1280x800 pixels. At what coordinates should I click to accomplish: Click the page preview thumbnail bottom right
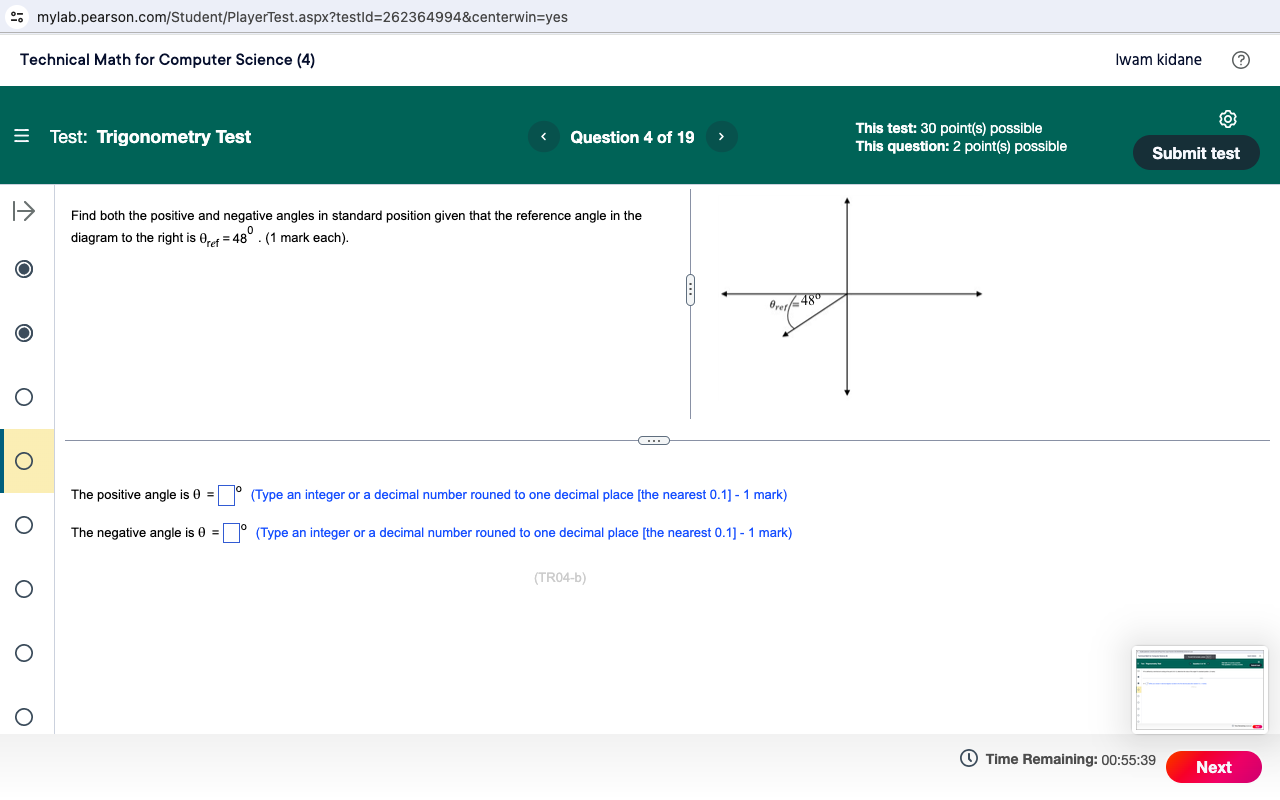1199,690
